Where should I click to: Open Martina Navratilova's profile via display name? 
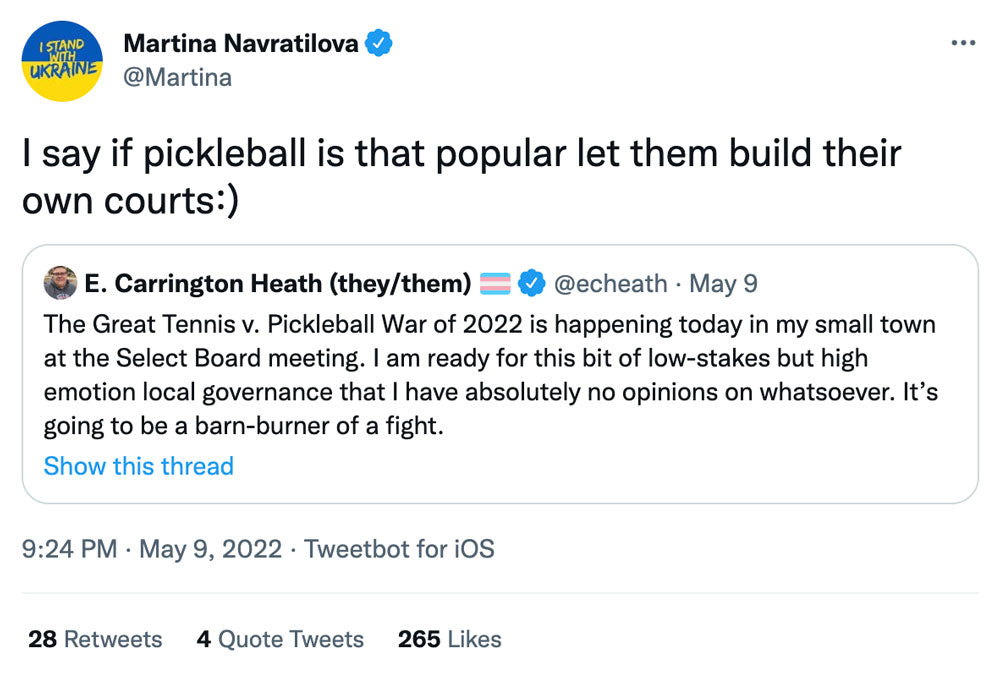coord(241,43)
